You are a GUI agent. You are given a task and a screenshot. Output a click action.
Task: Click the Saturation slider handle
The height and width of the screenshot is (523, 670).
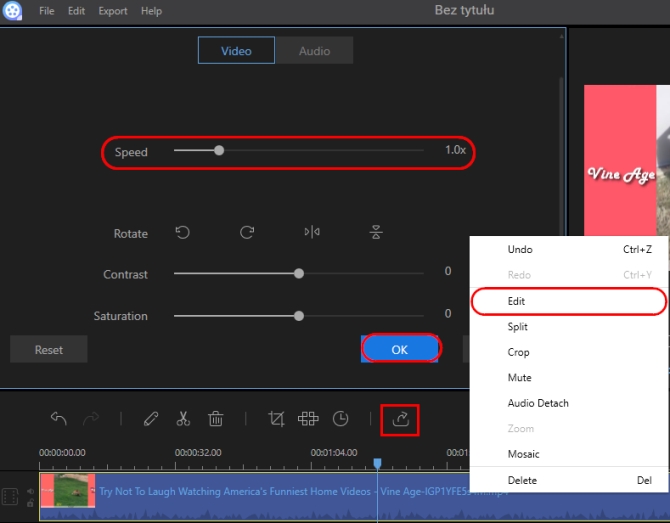(299, 316)
